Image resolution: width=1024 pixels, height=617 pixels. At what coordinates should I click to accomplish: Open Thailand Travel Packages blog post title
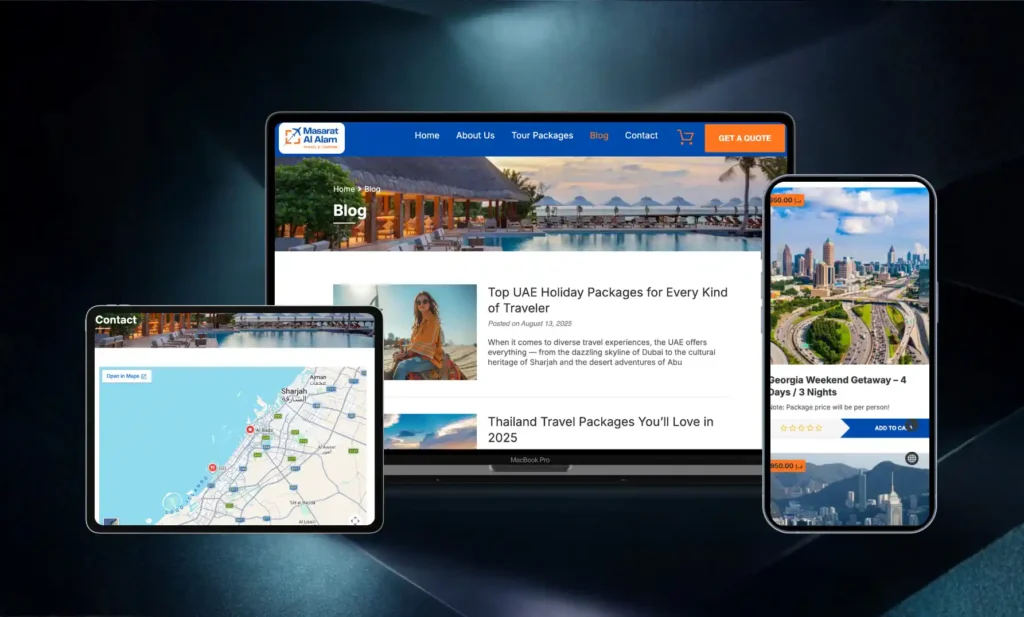[x=600, y=429]
